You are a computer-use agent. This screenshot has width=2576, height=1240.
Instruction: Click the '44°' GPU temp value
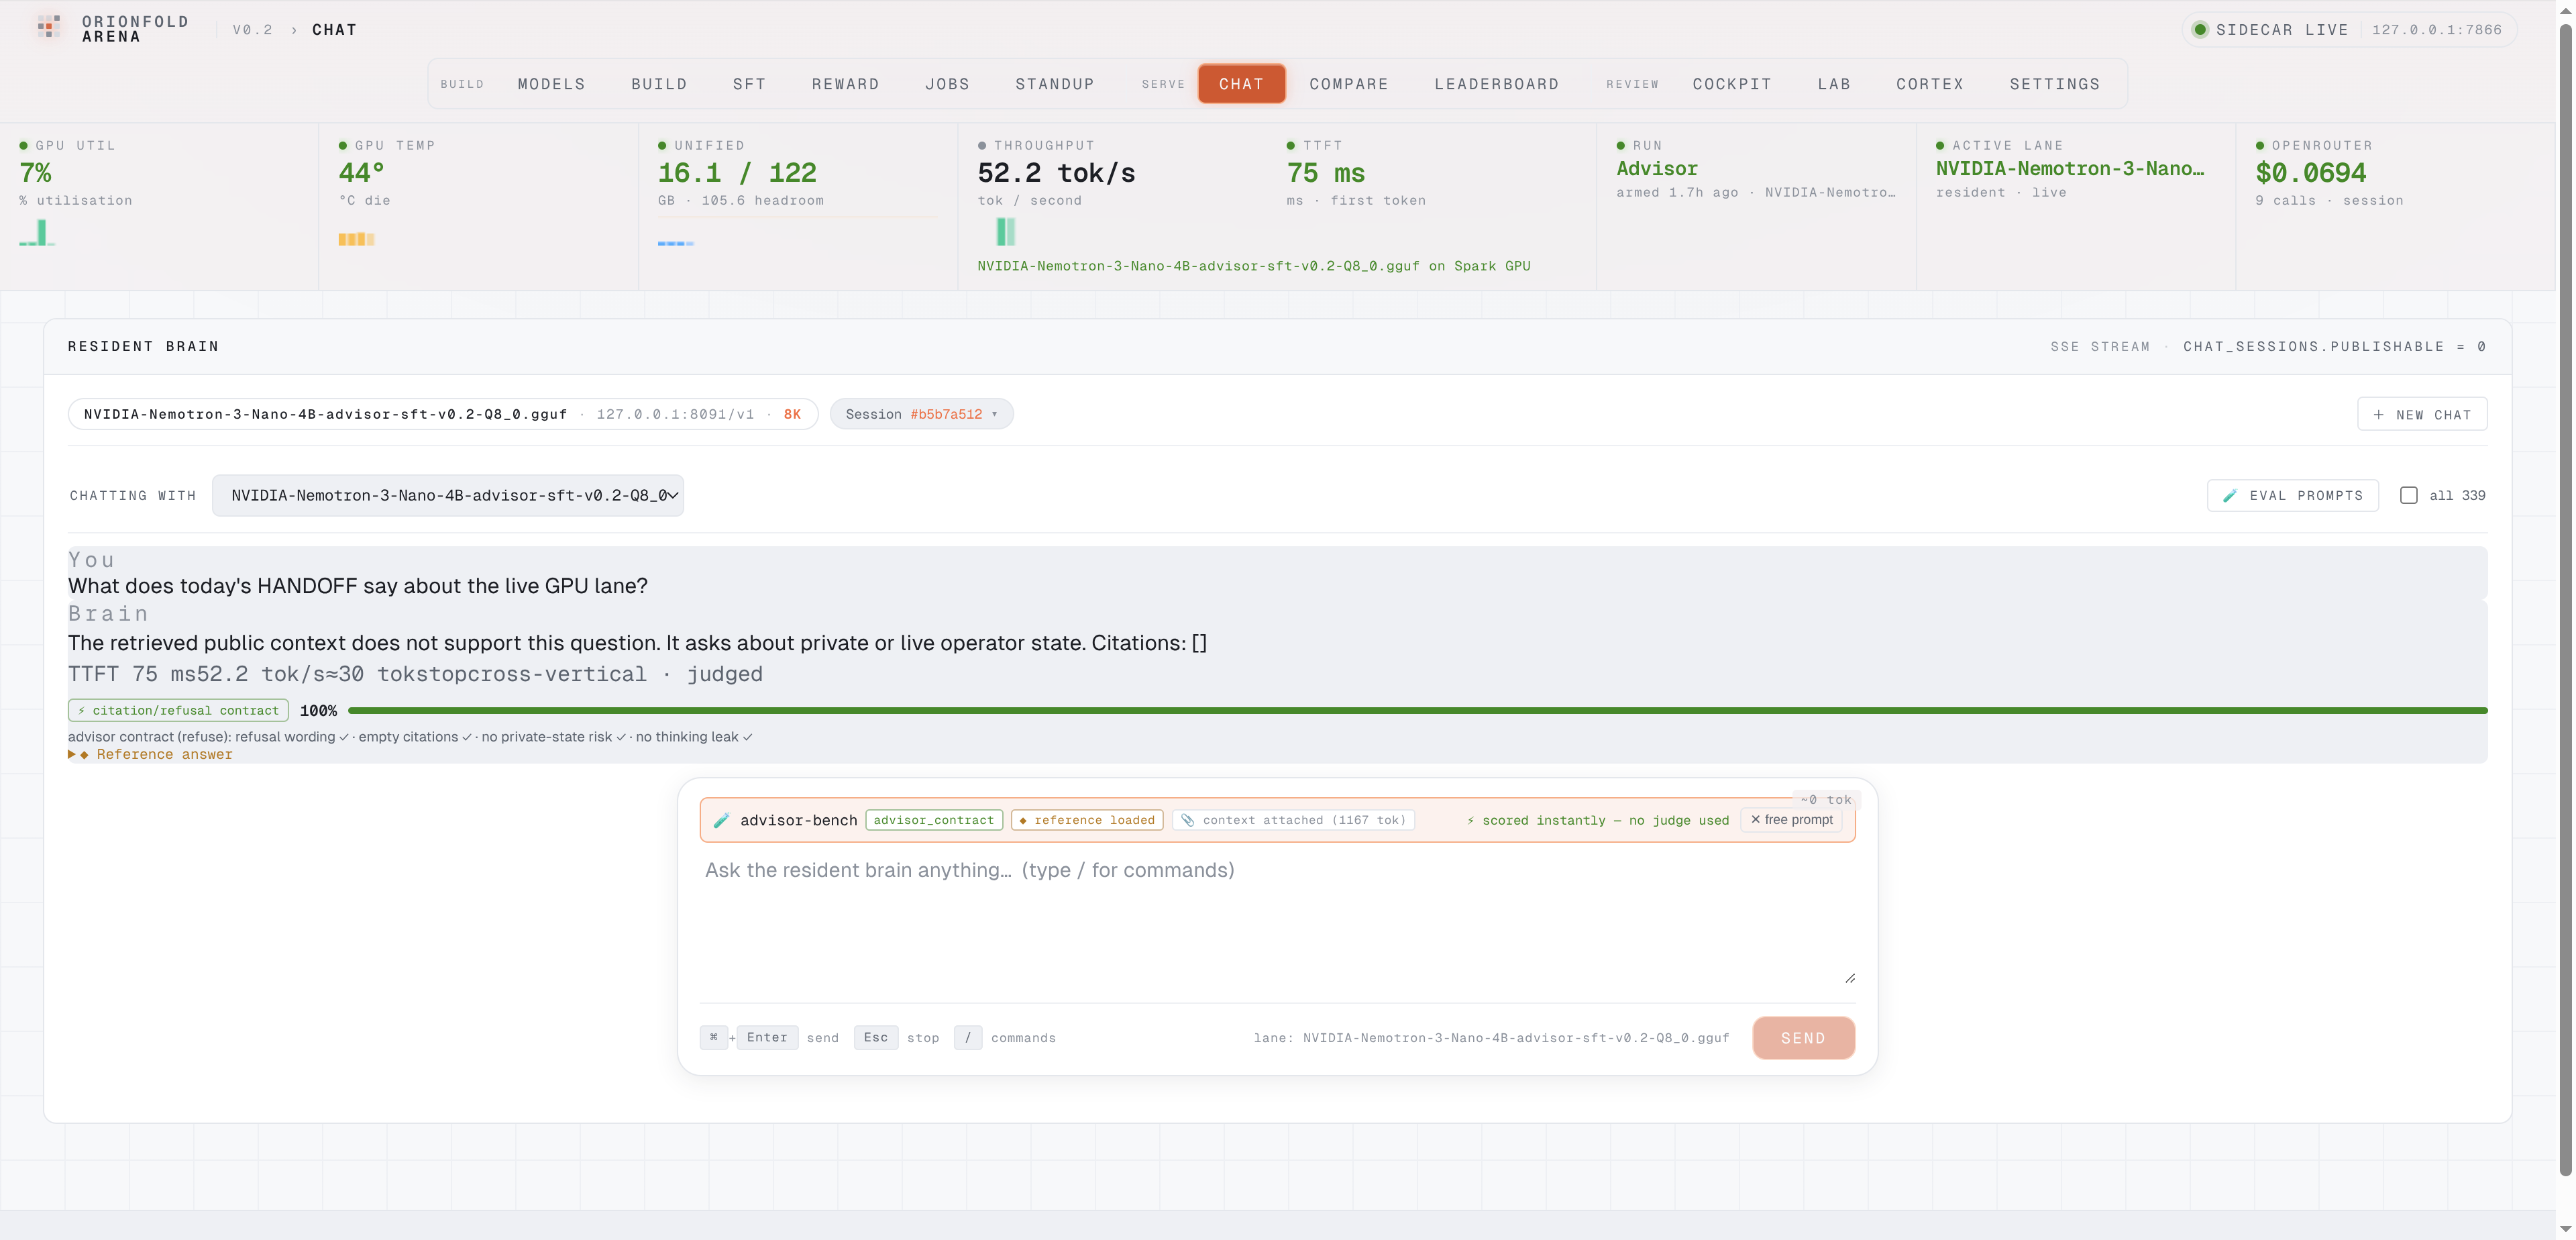pos(361,173)
